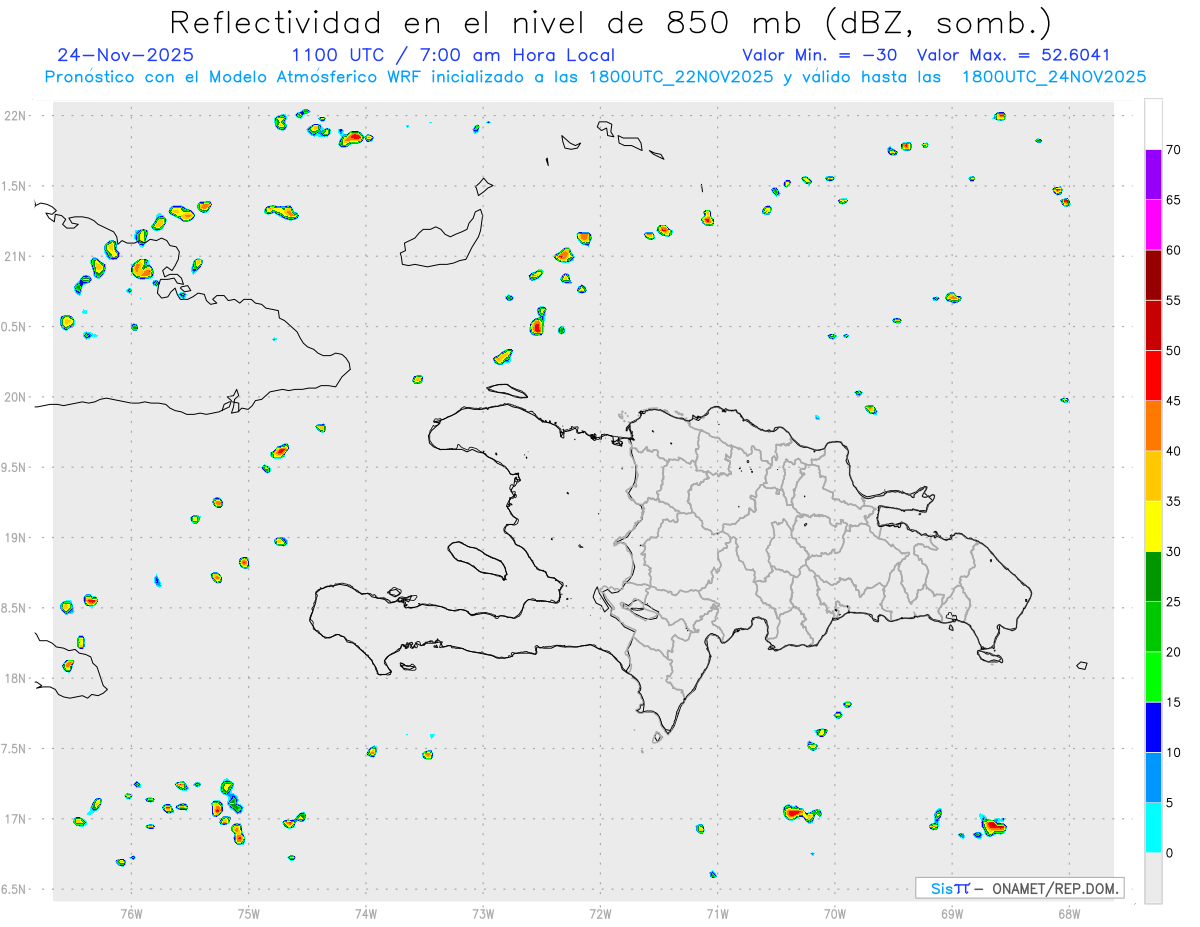This screenshot has width=1200, height=927.
Task: Click the yellow 30–35 dBZ color band
Action: coord(1153,526)
